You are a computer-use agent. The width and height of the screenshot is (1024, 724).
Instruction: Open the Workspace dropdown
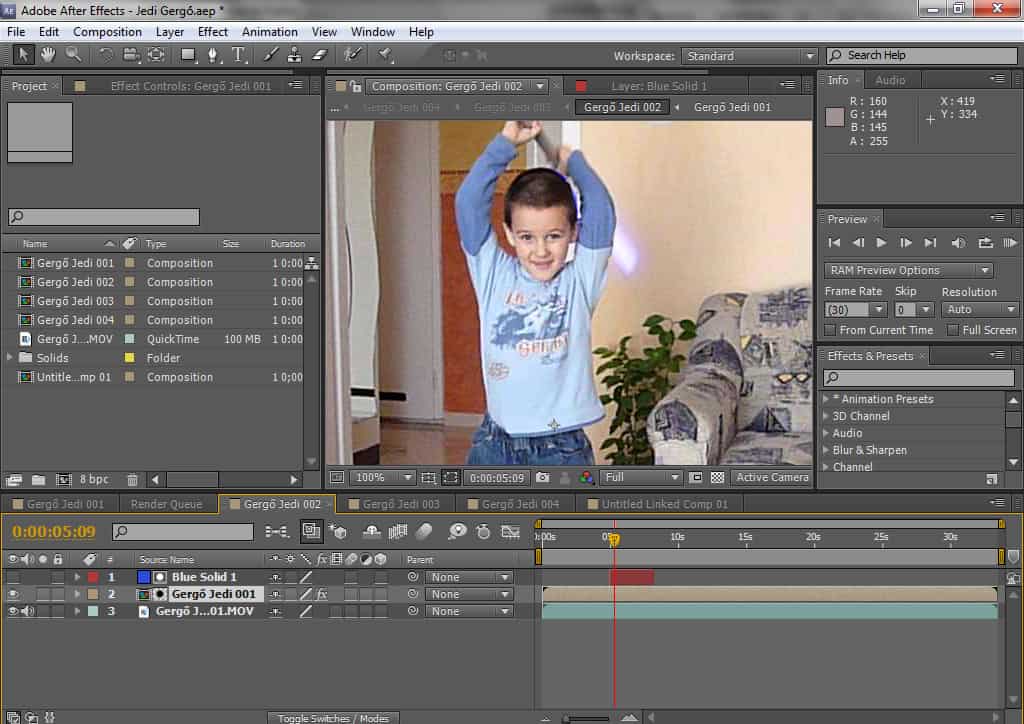(749, 56)
